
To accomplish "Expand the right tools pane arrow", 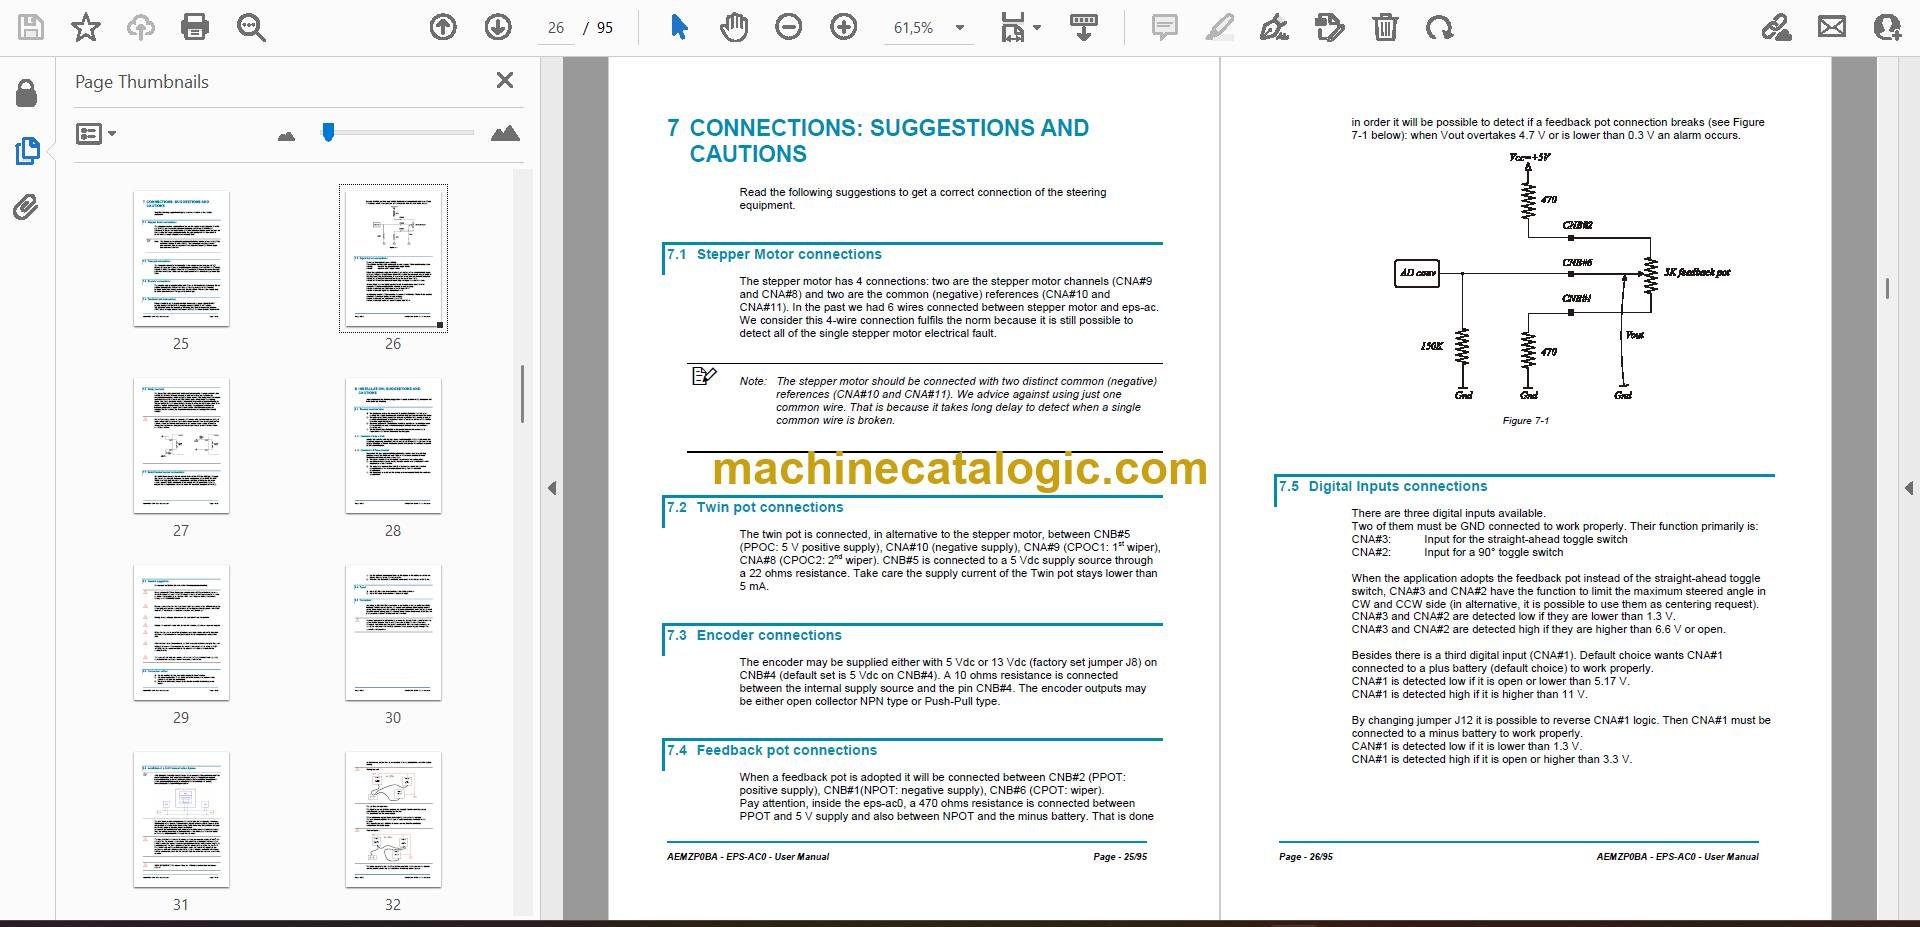I will [1908, 488].
